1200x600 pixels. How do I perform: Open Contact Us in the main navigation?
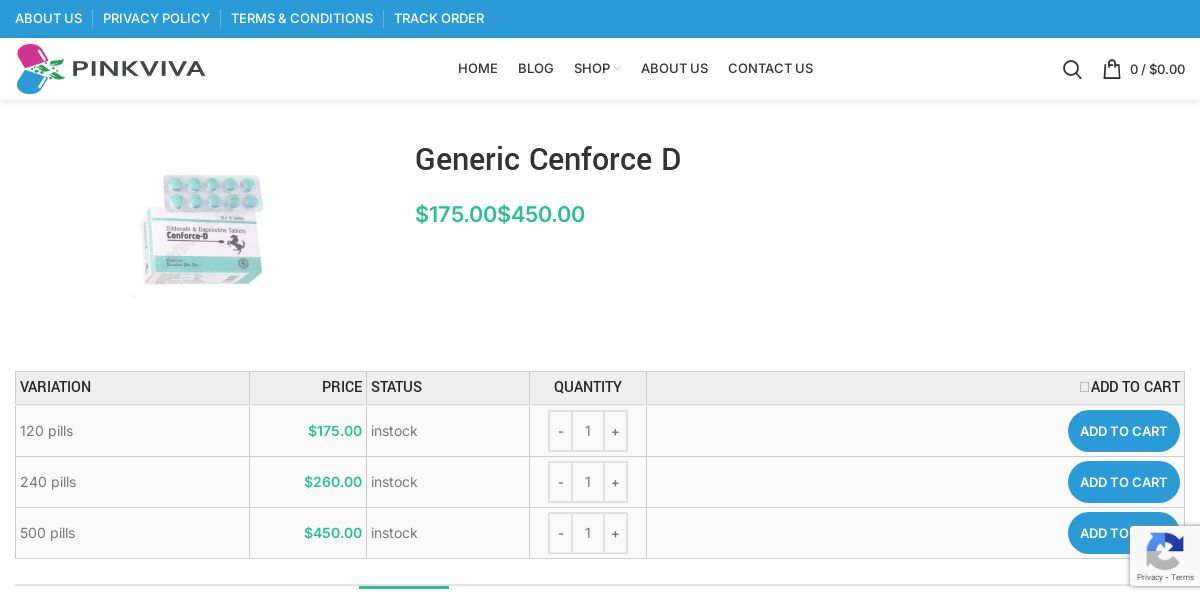(x=770, y=69)
